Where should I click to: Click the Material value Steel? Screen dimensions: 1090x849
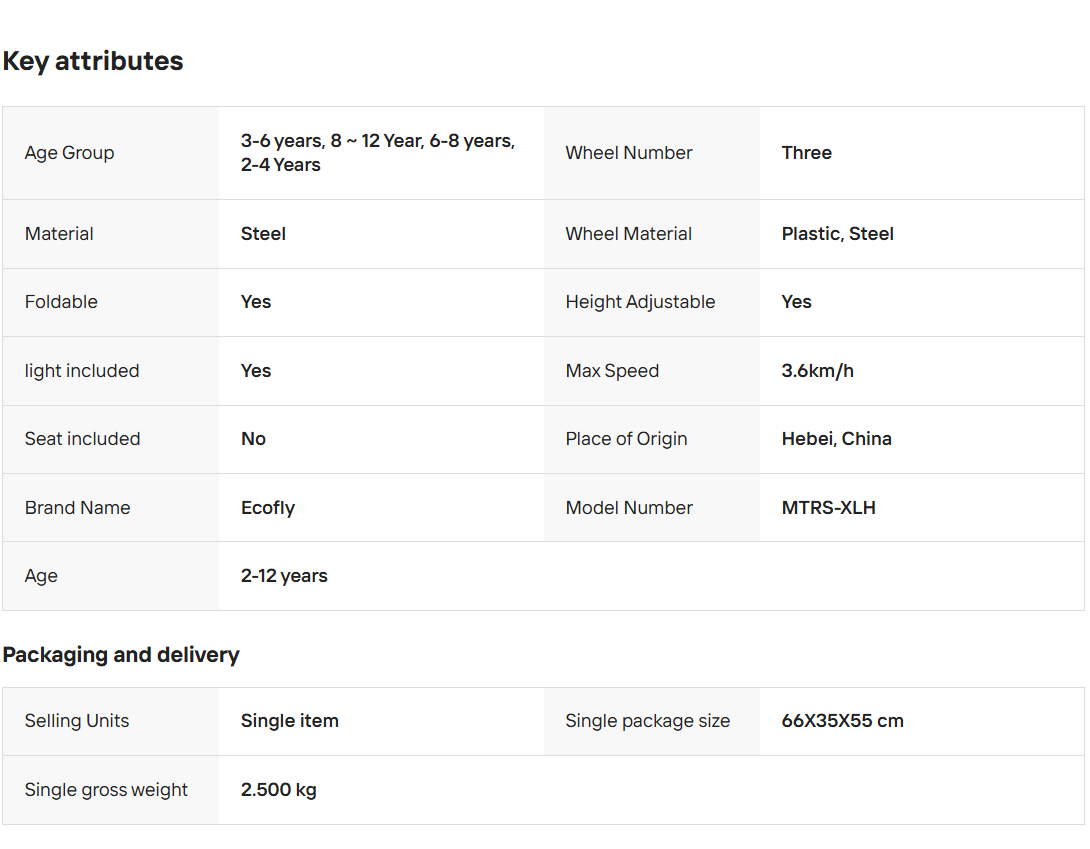263,234
